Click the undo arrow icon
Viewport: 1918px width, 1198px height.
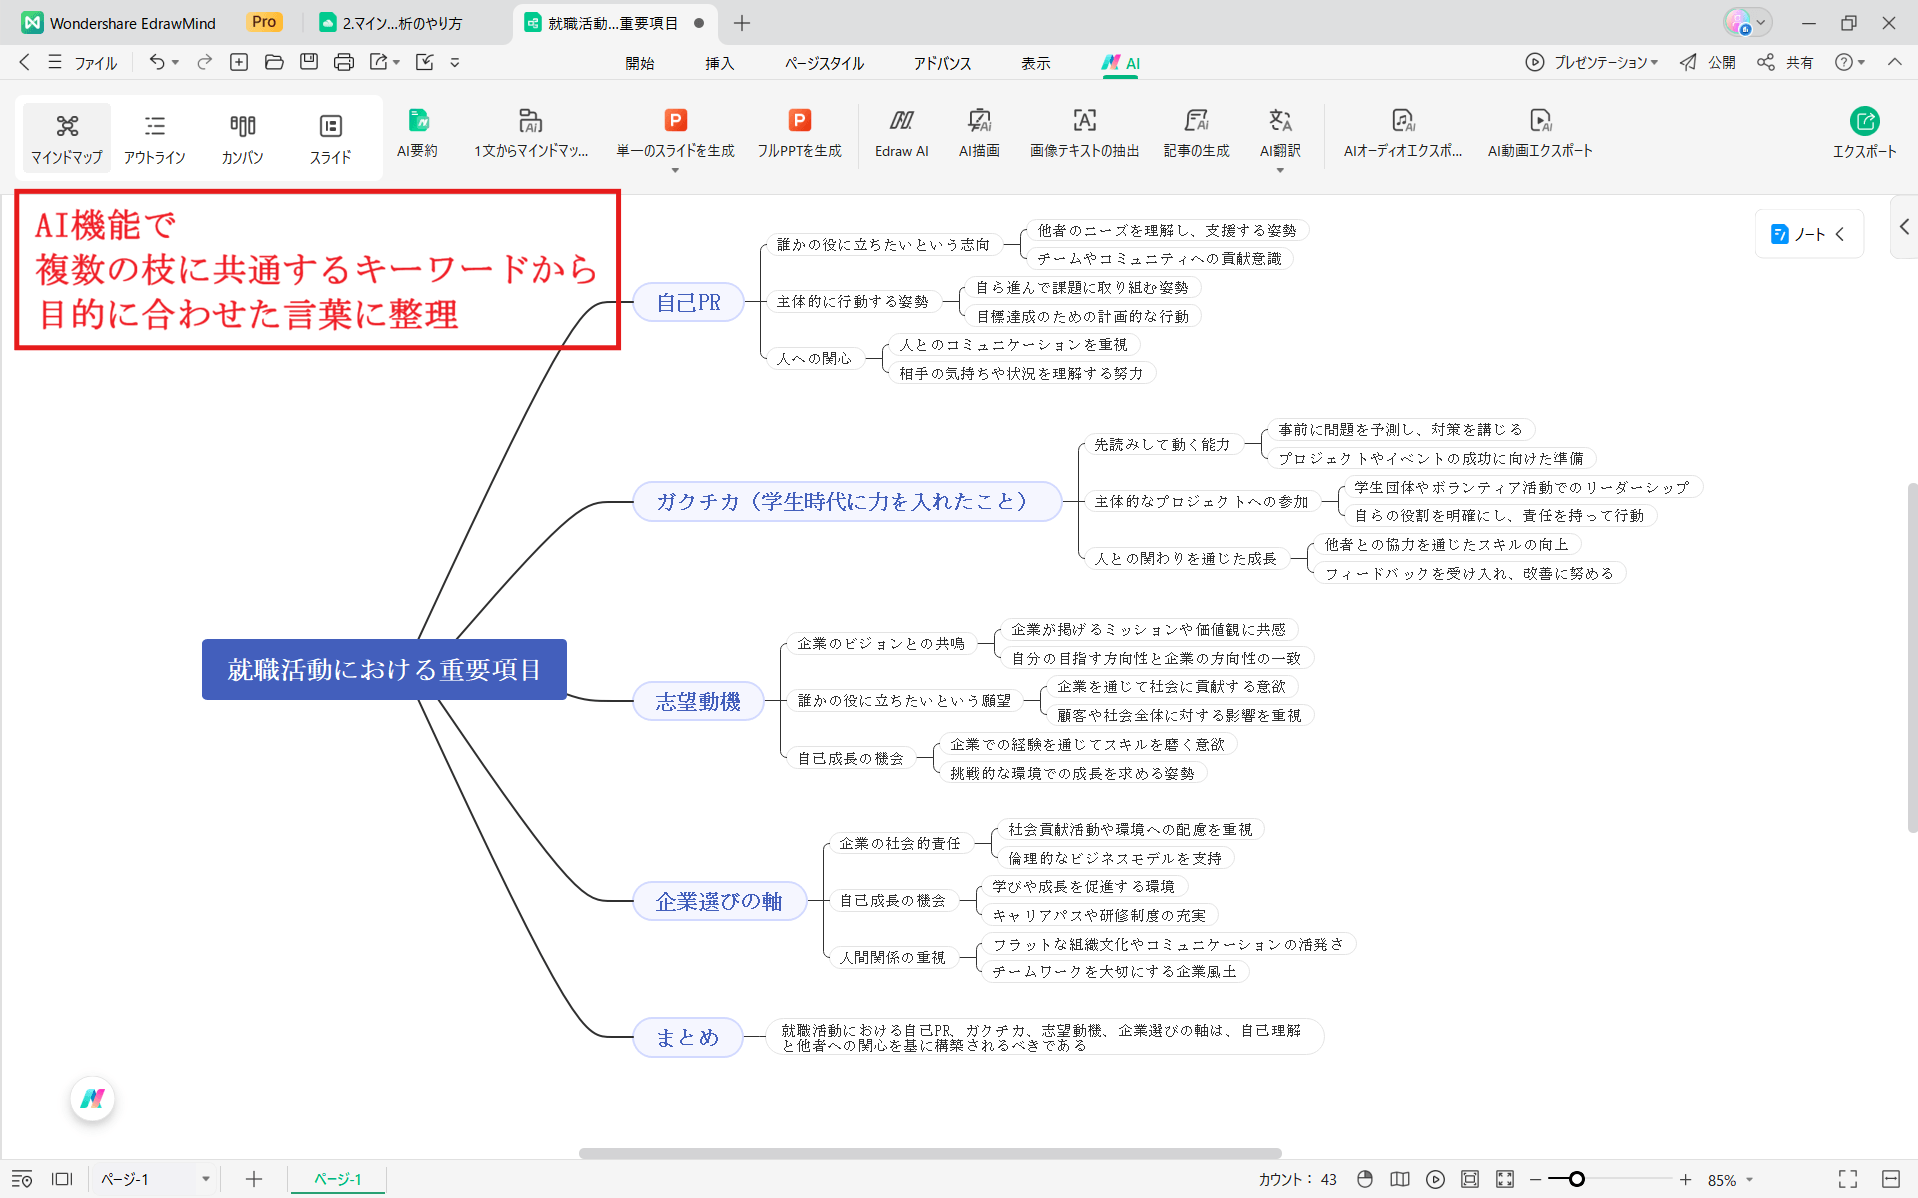pyautogui.click(x=157, y=62)
